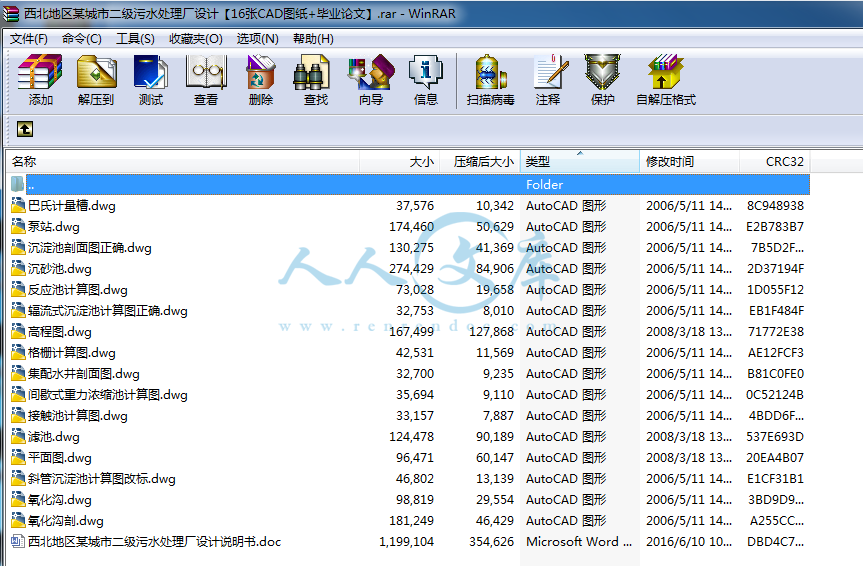Screen dimensions: 863x566
Task: Select the 巴氏计量槽.dwg file icon
Action: [18, 205]
